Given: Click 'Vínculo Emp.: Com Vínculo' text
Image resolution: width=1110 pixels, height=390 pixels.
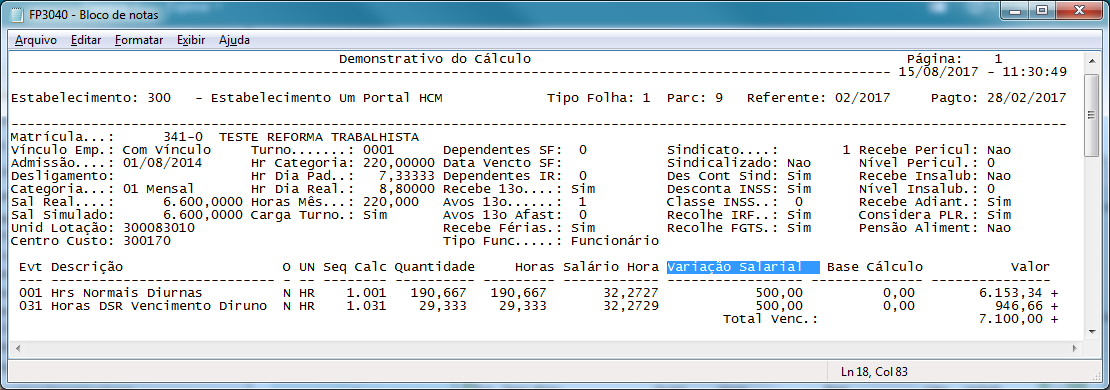Looking at the screenshot, I should 110,150.
